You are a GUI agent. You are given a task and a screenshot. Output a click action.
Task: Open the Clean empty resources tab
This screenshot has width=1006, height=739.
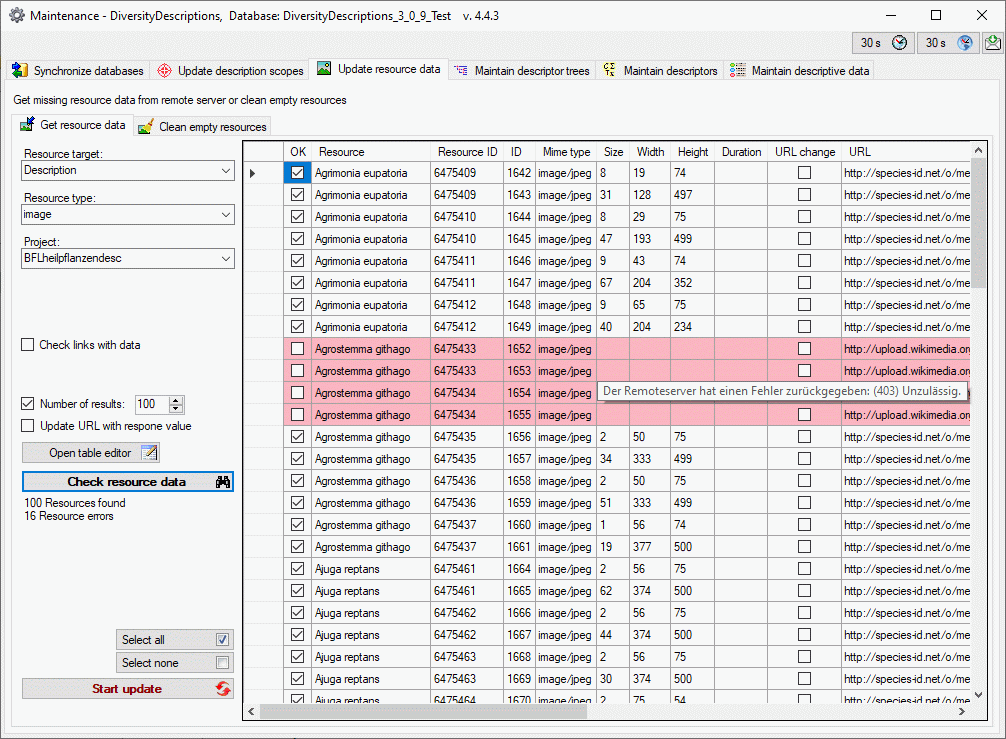(x=203, y=127)
